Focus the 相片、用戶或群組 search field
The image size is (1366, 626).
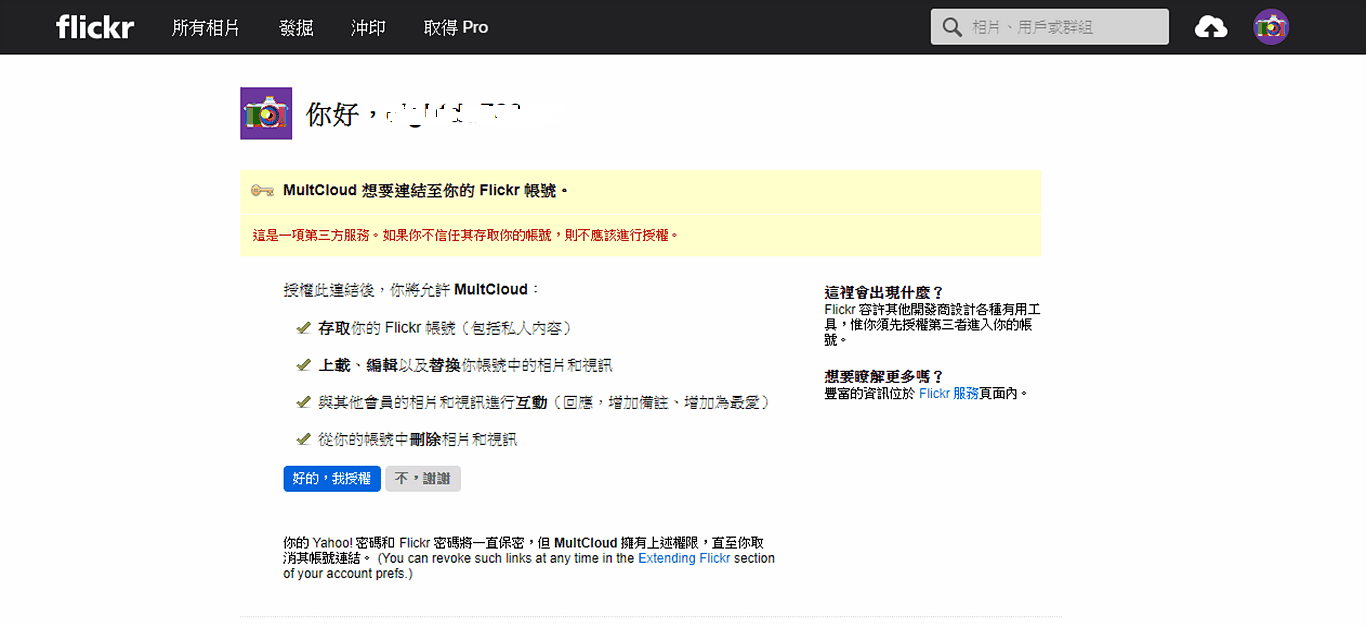(x=1050, y=27)
